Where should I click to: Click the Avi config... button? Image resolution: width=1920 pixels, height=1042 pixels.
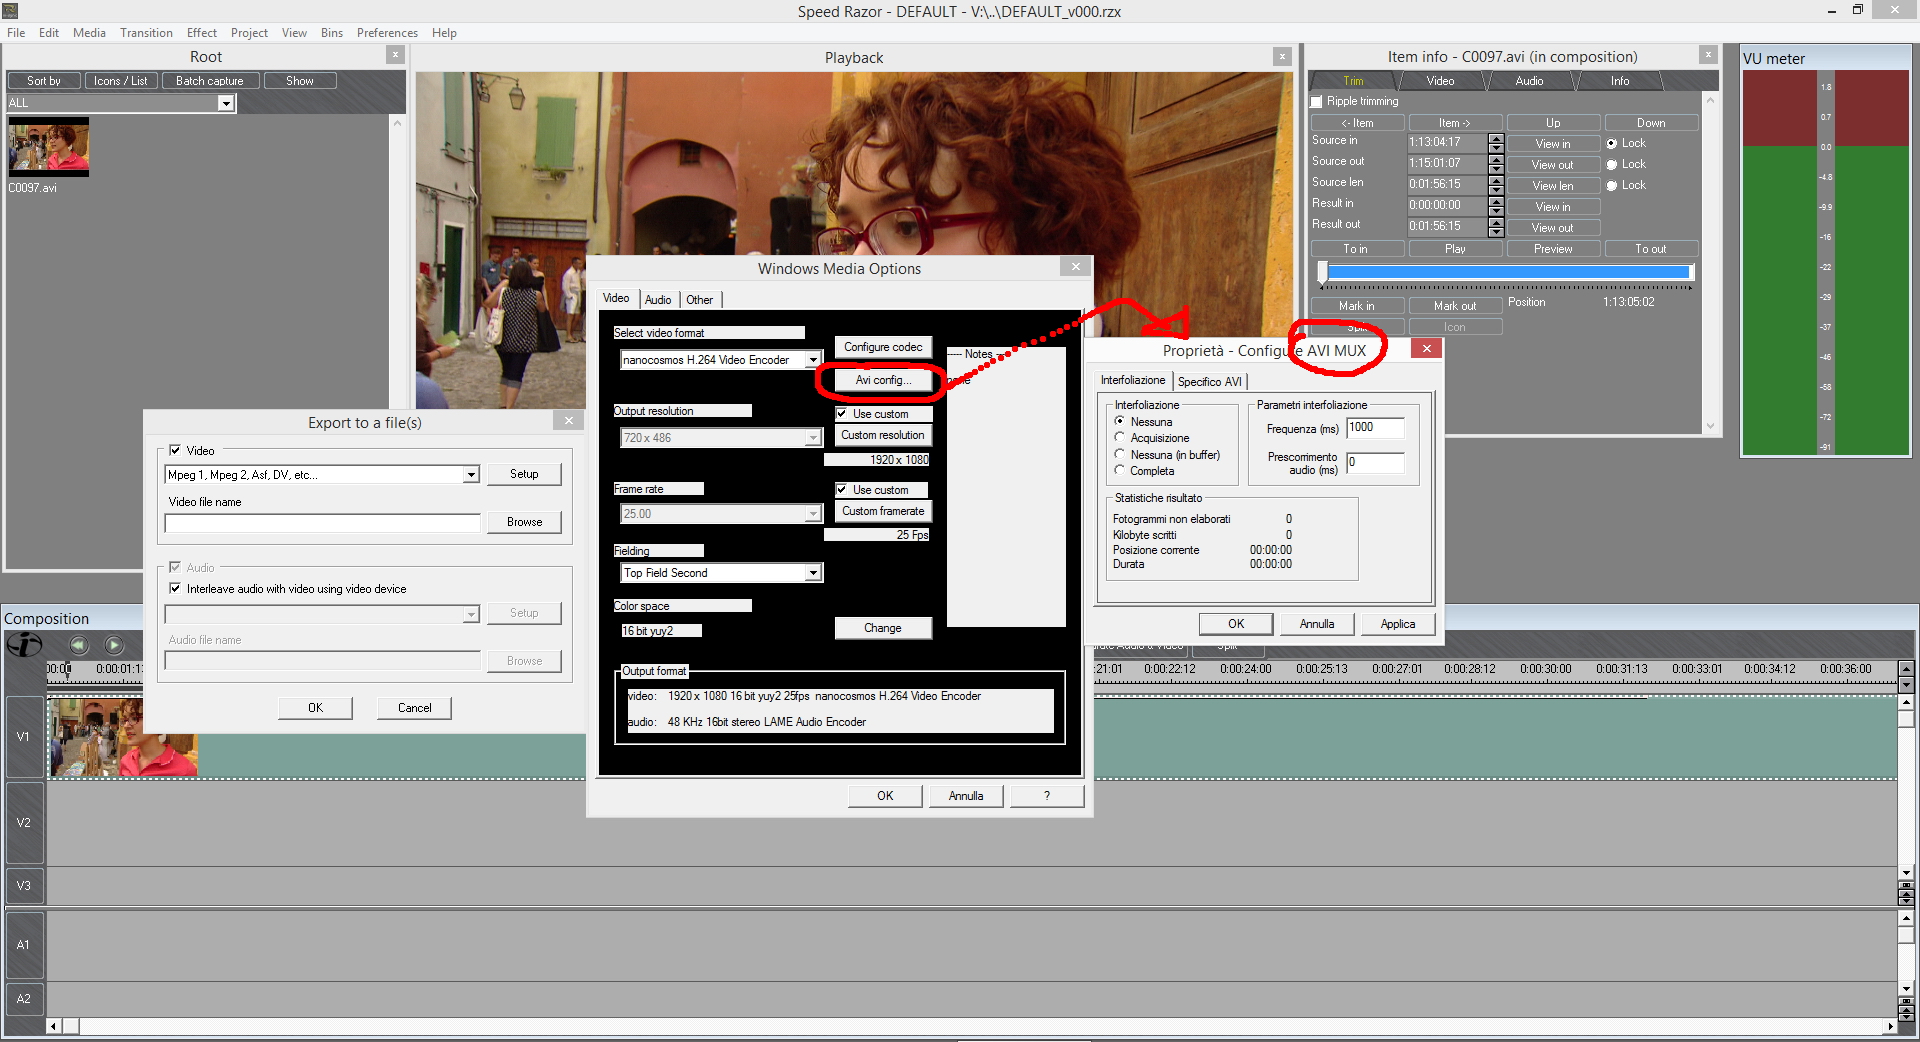[x=883, y=380]
